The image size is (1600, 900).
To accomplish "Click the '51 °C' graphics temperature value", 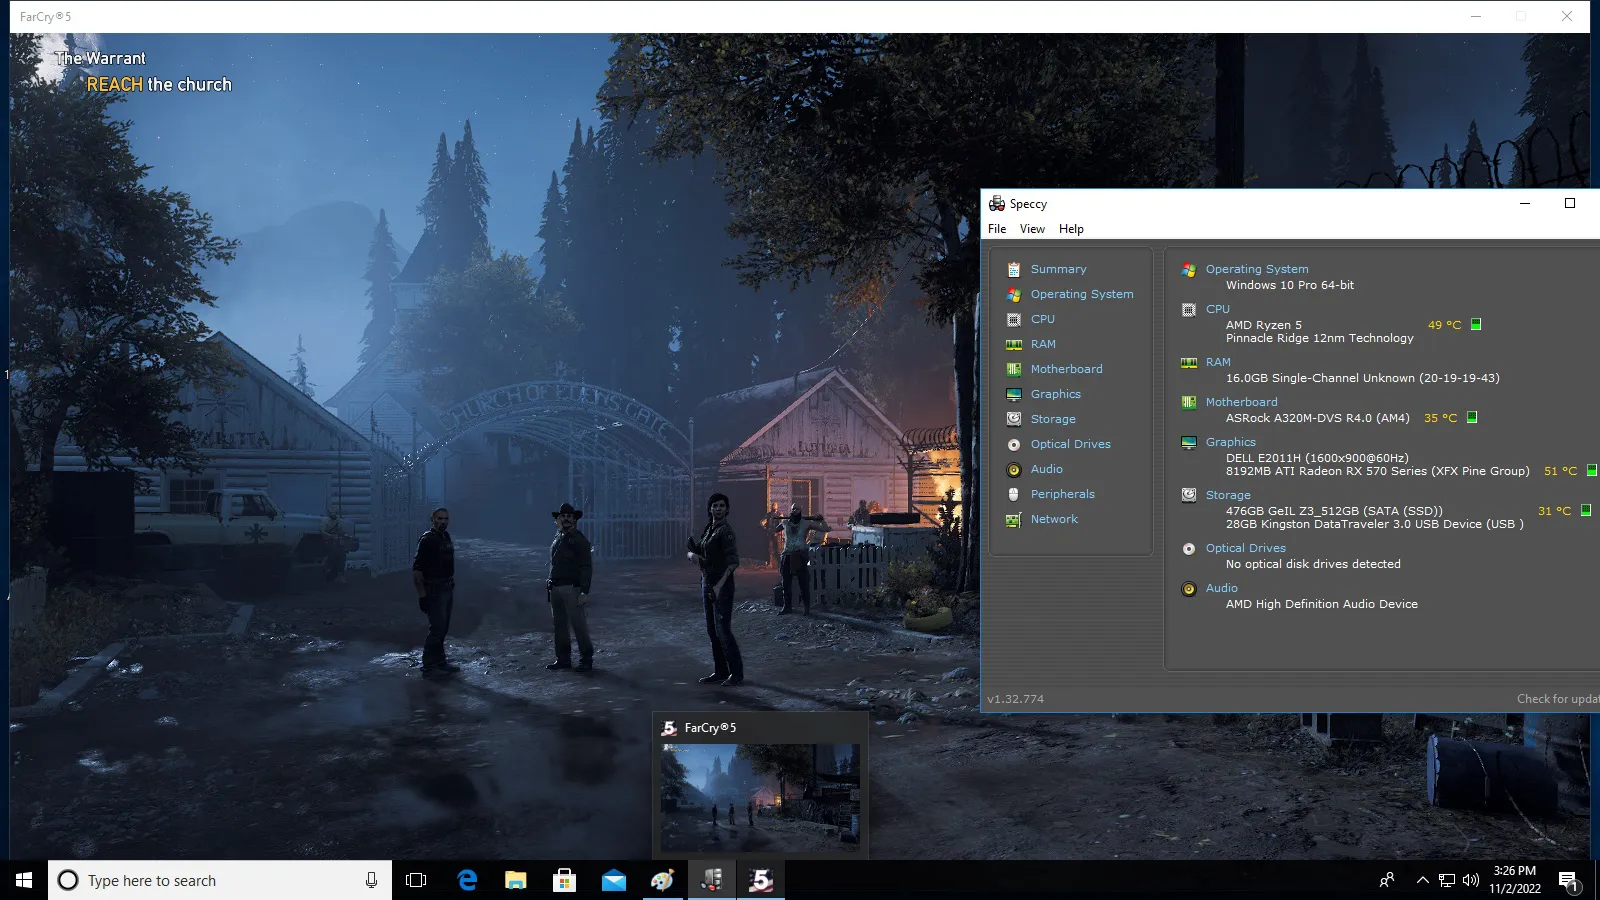I will pos(1561,471).
